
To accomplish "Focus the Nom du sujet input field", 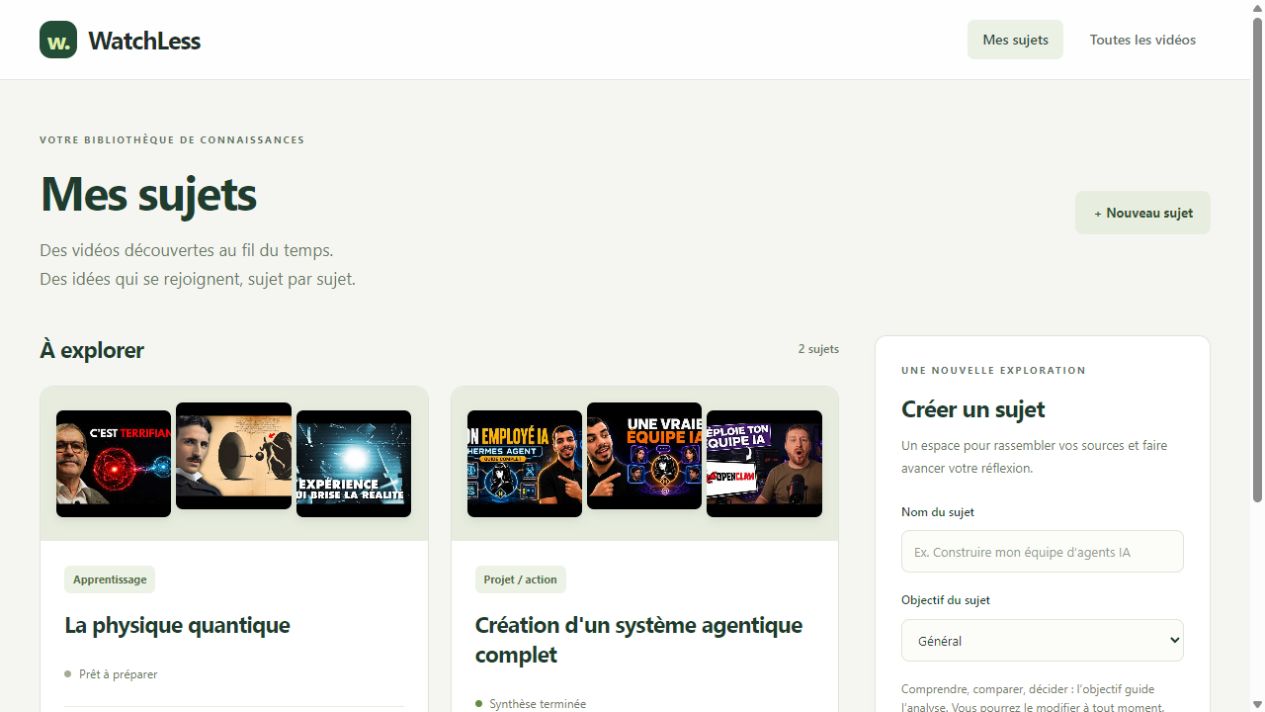I will (1042, 551).
